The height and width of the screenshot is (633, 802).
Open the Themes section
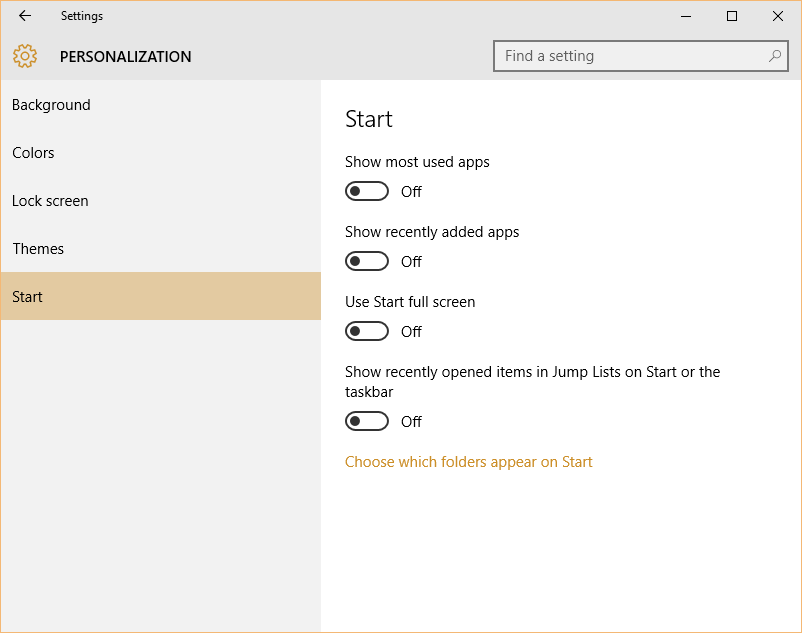point(38,249)
